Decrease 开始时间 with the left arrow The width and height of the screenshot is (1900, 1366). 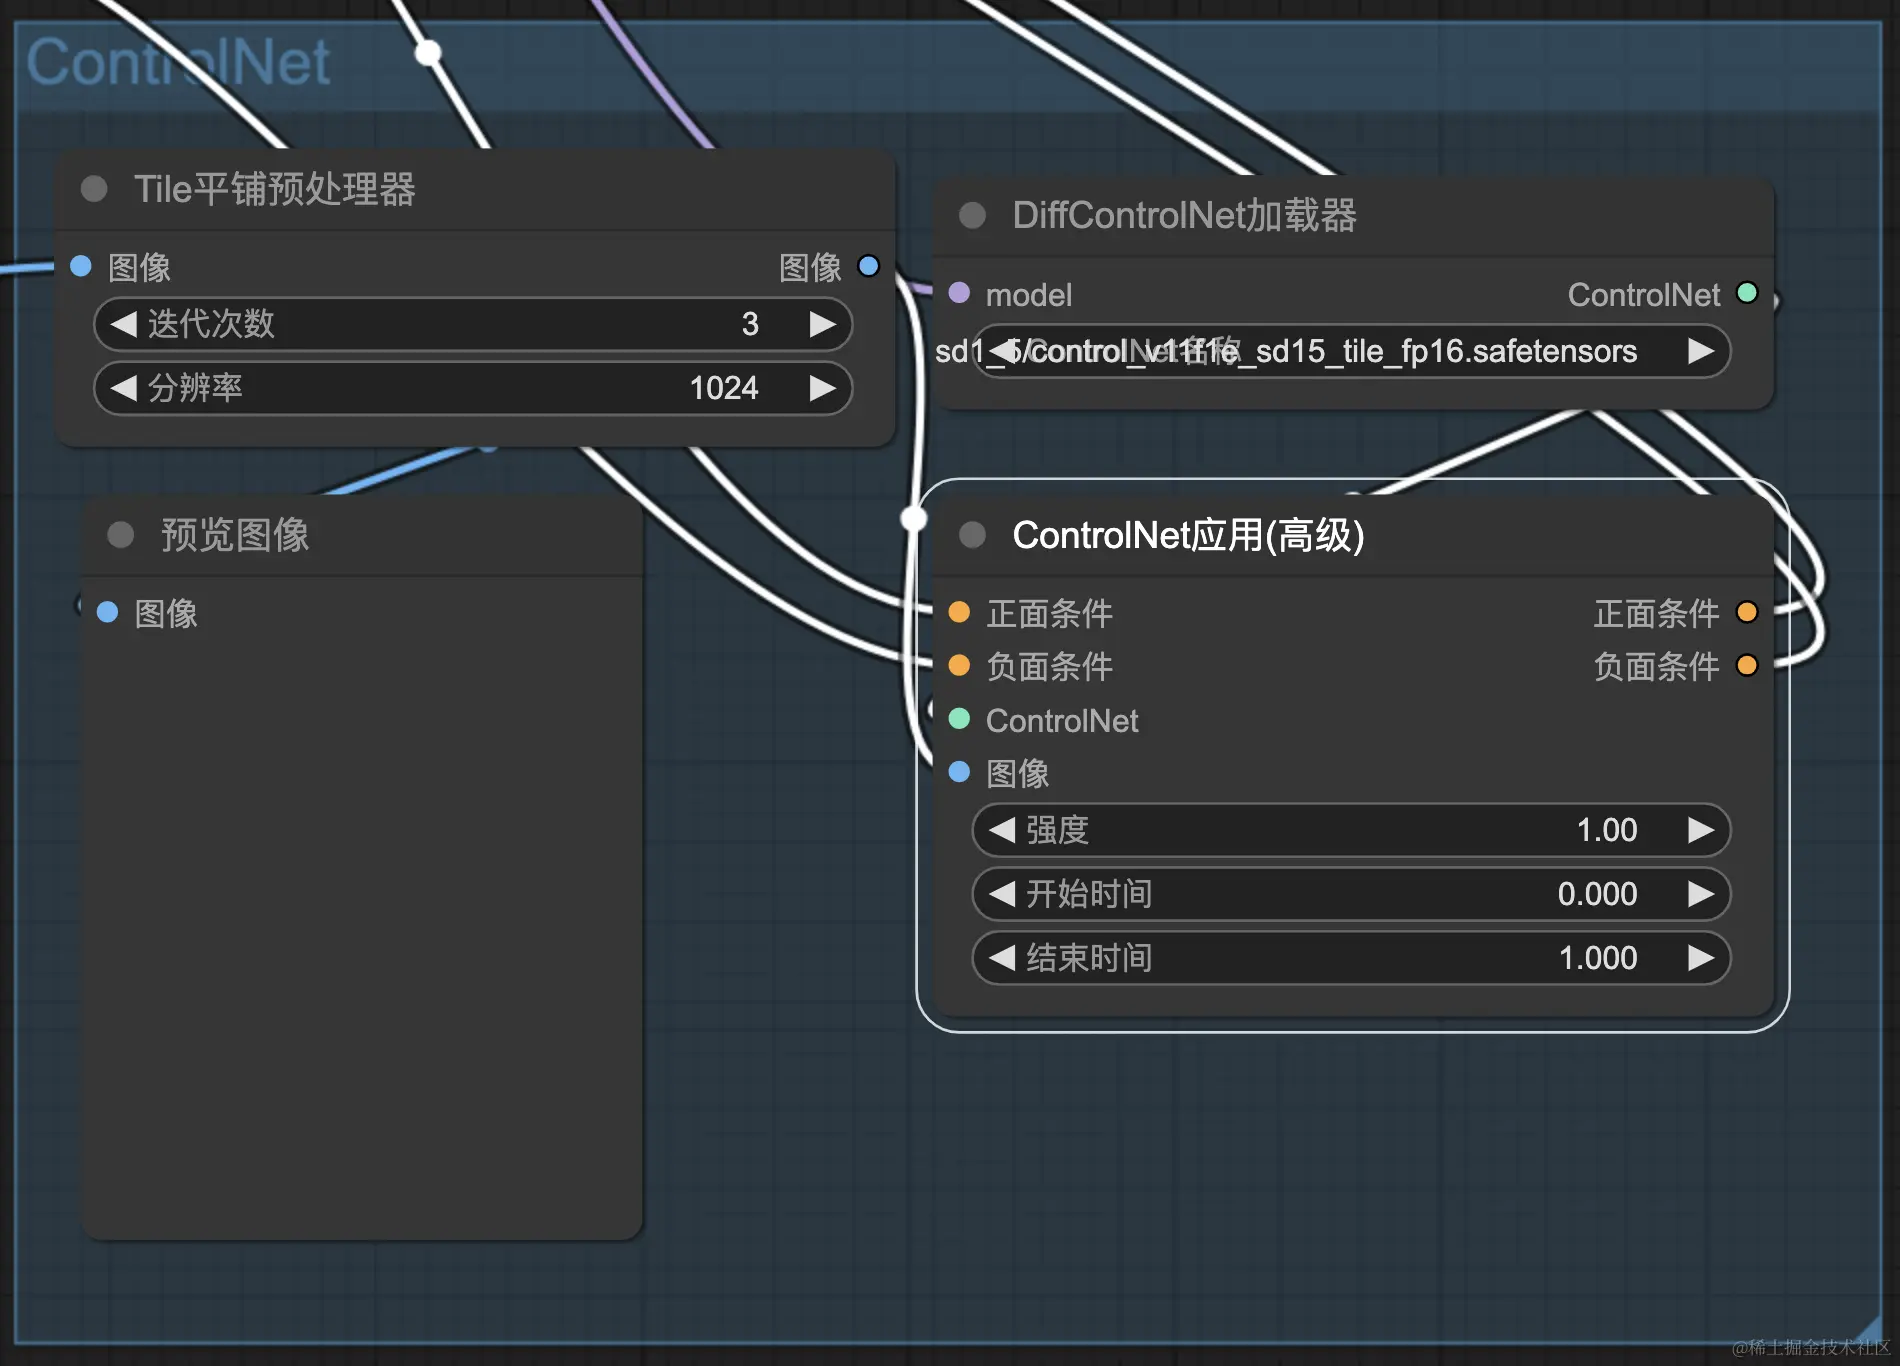[x=1002, y=894]
